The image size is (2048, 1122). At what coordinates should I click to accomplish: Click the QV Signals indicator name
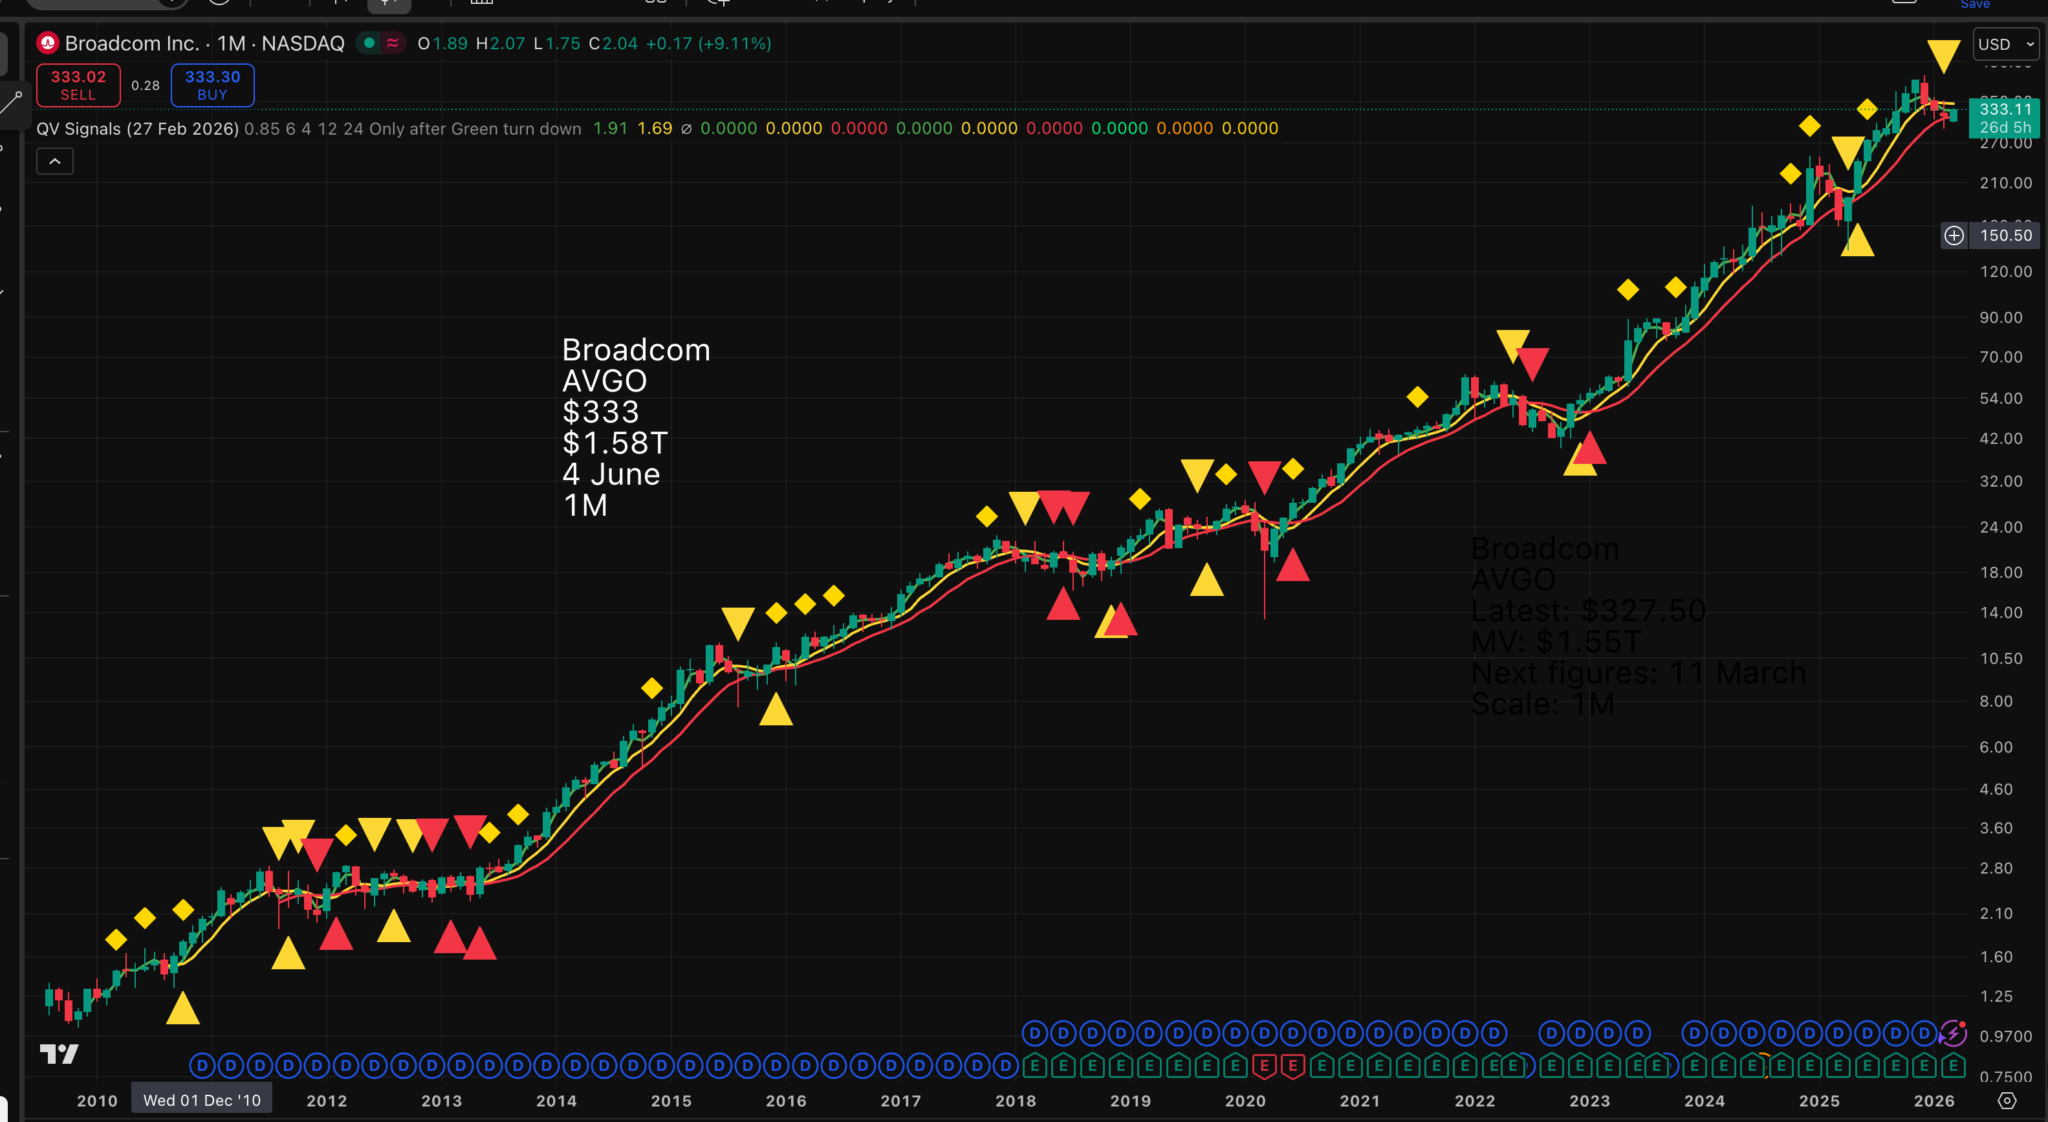(x=78, y=129)
